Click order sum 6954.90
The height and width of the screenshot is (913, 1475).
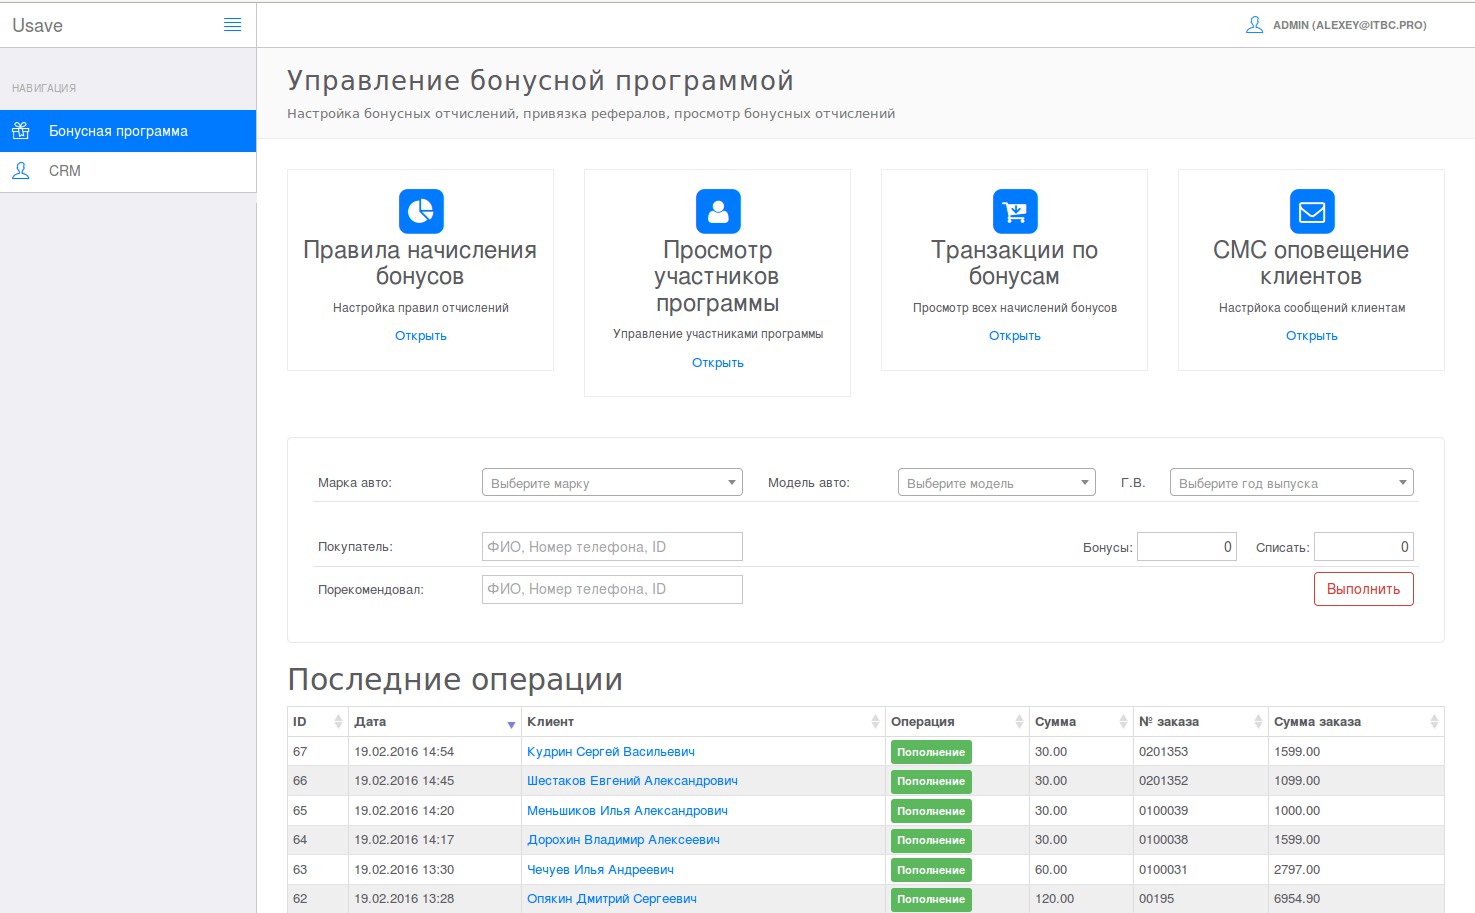click(1297, 899)
